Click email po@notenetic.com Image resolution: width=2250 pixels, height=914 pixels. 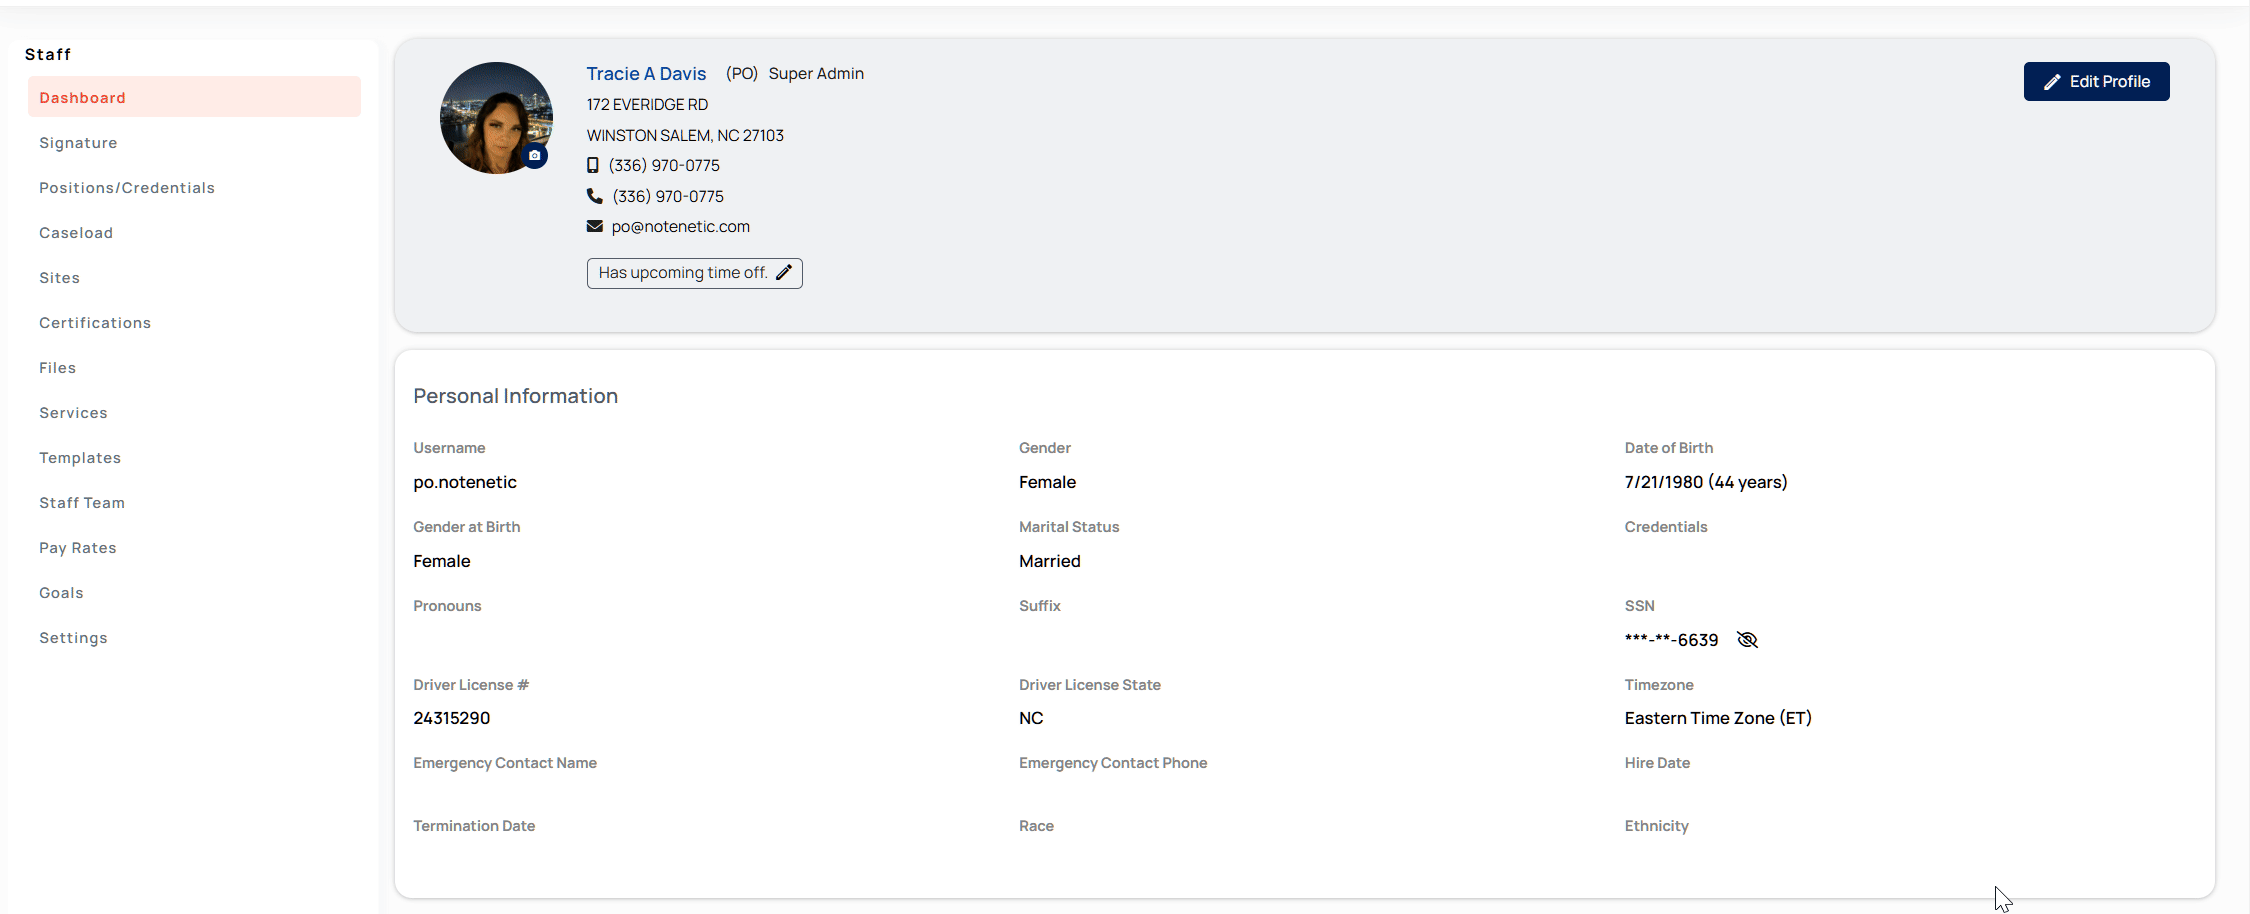click(x=681, y=227)
